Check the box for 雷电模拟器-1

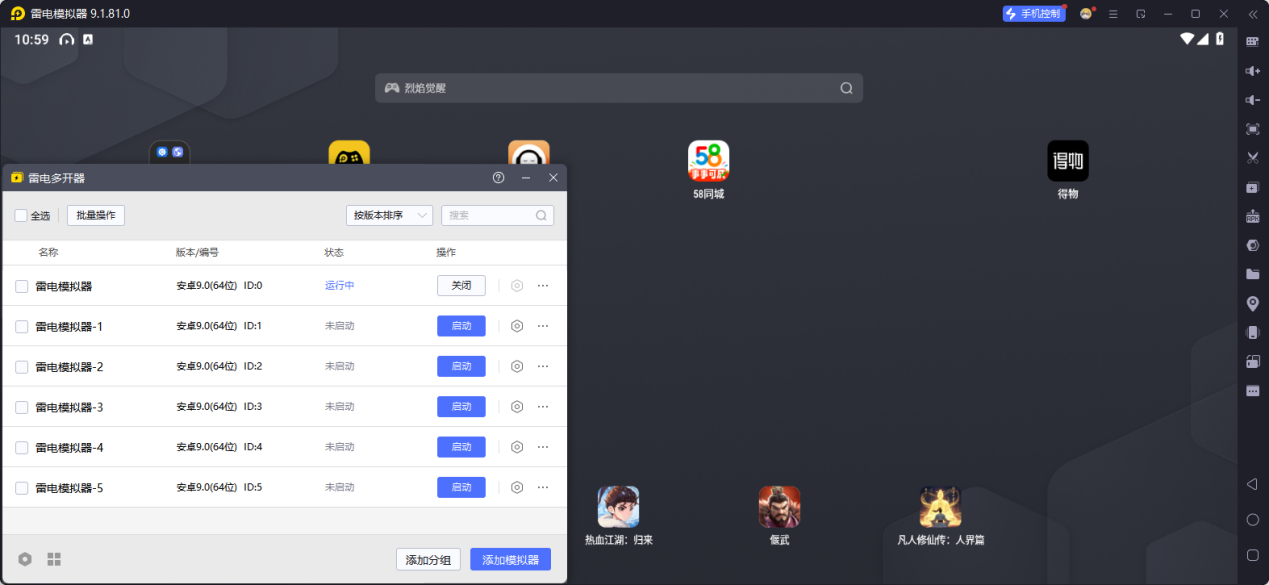22,326
